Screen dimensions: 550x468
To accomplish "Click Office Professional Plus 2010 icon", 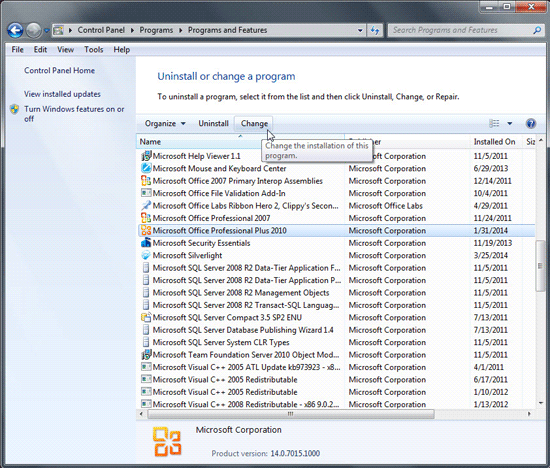I will [x=146, y=230].
